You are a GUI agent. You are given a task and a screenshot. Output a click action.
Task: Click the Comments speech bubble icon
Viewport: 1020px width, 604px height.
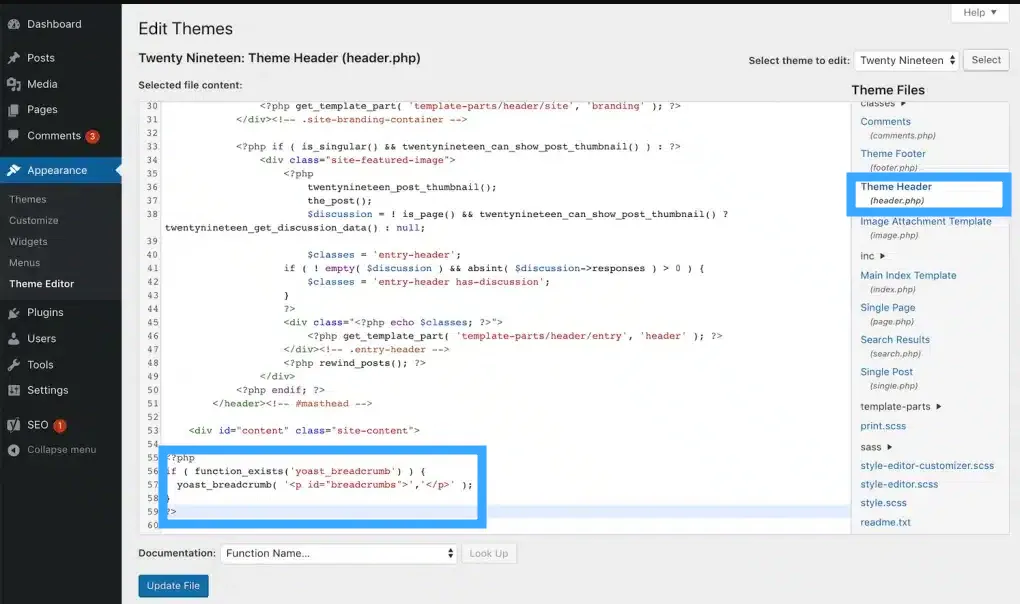[x=14, y=136]
